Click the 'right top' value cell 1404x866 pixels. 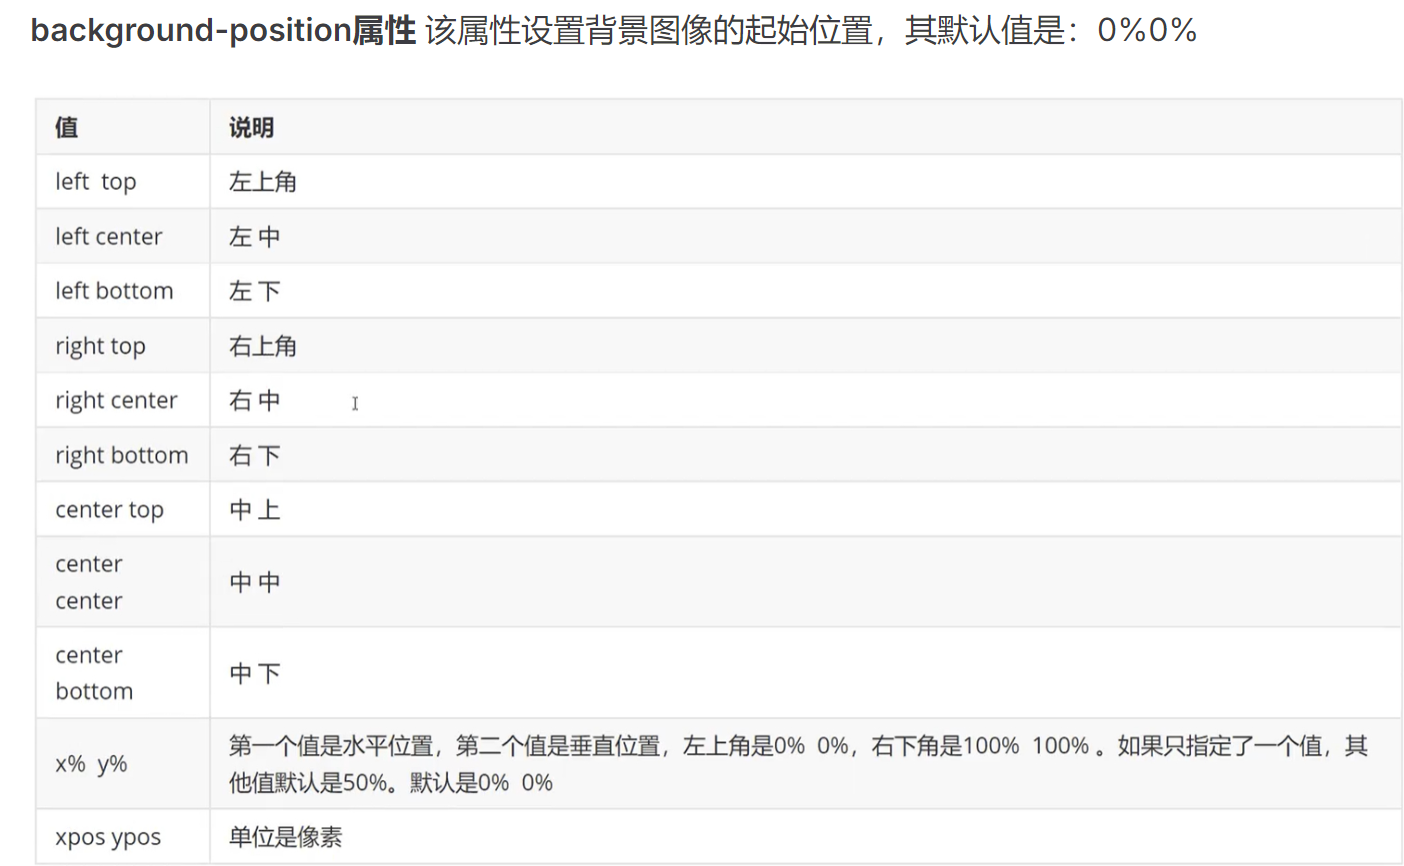tap(100, 346)
